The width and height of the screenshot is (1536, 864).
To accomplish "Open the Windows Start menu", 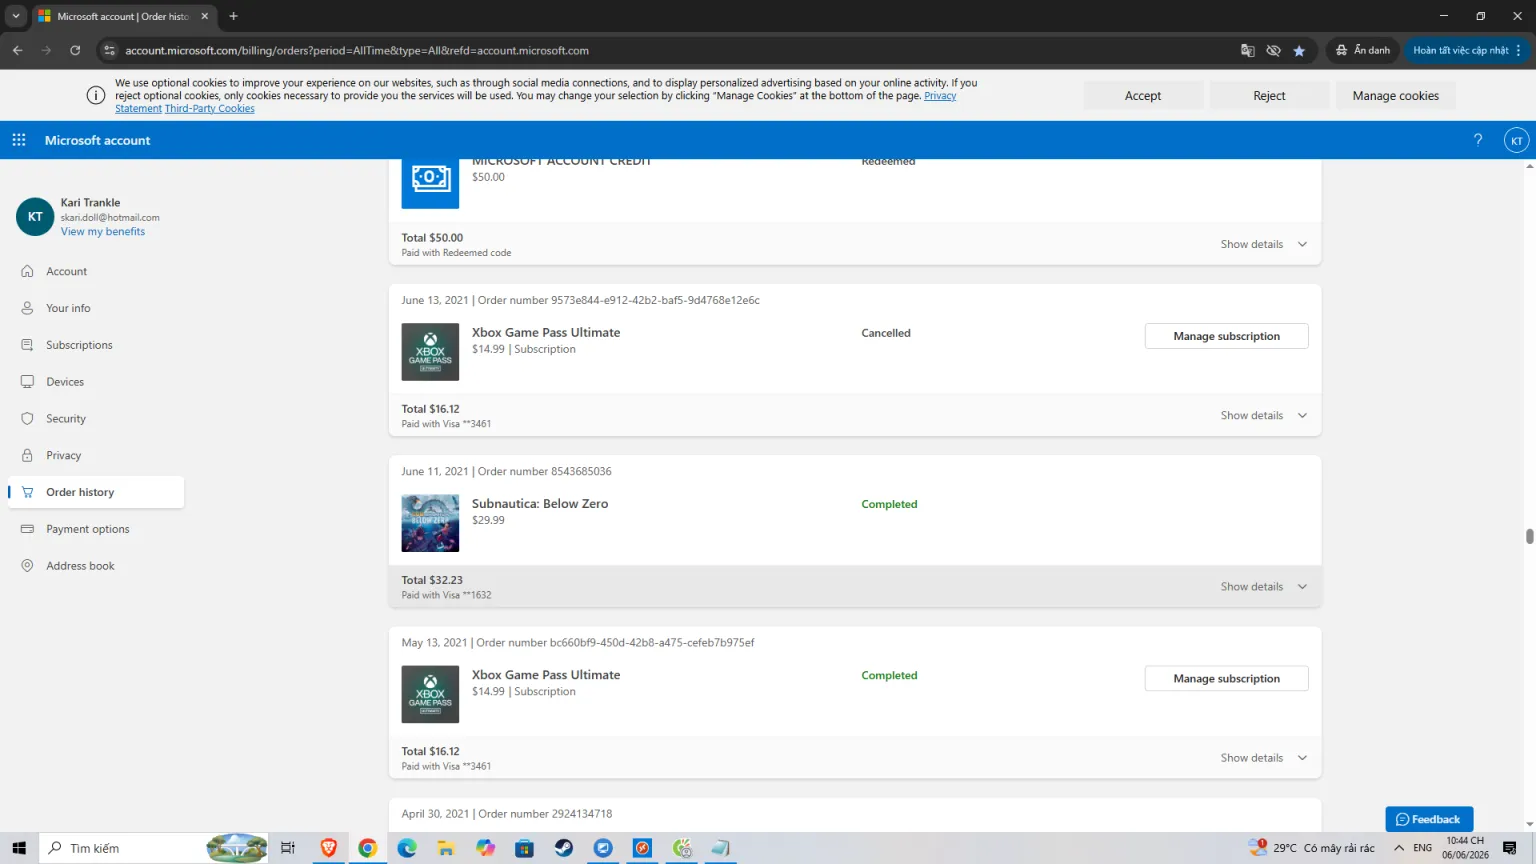I will pos(19,848).
